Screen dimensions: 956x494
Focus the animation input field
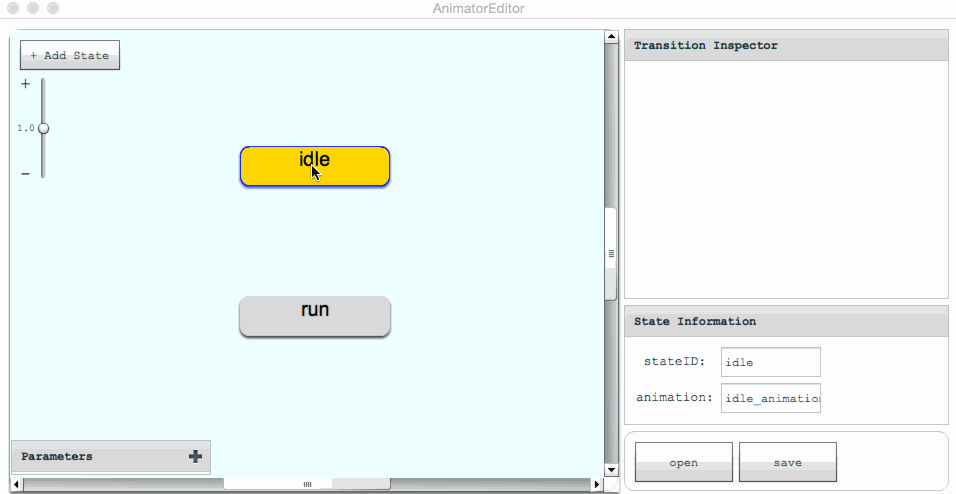(770, 398)
